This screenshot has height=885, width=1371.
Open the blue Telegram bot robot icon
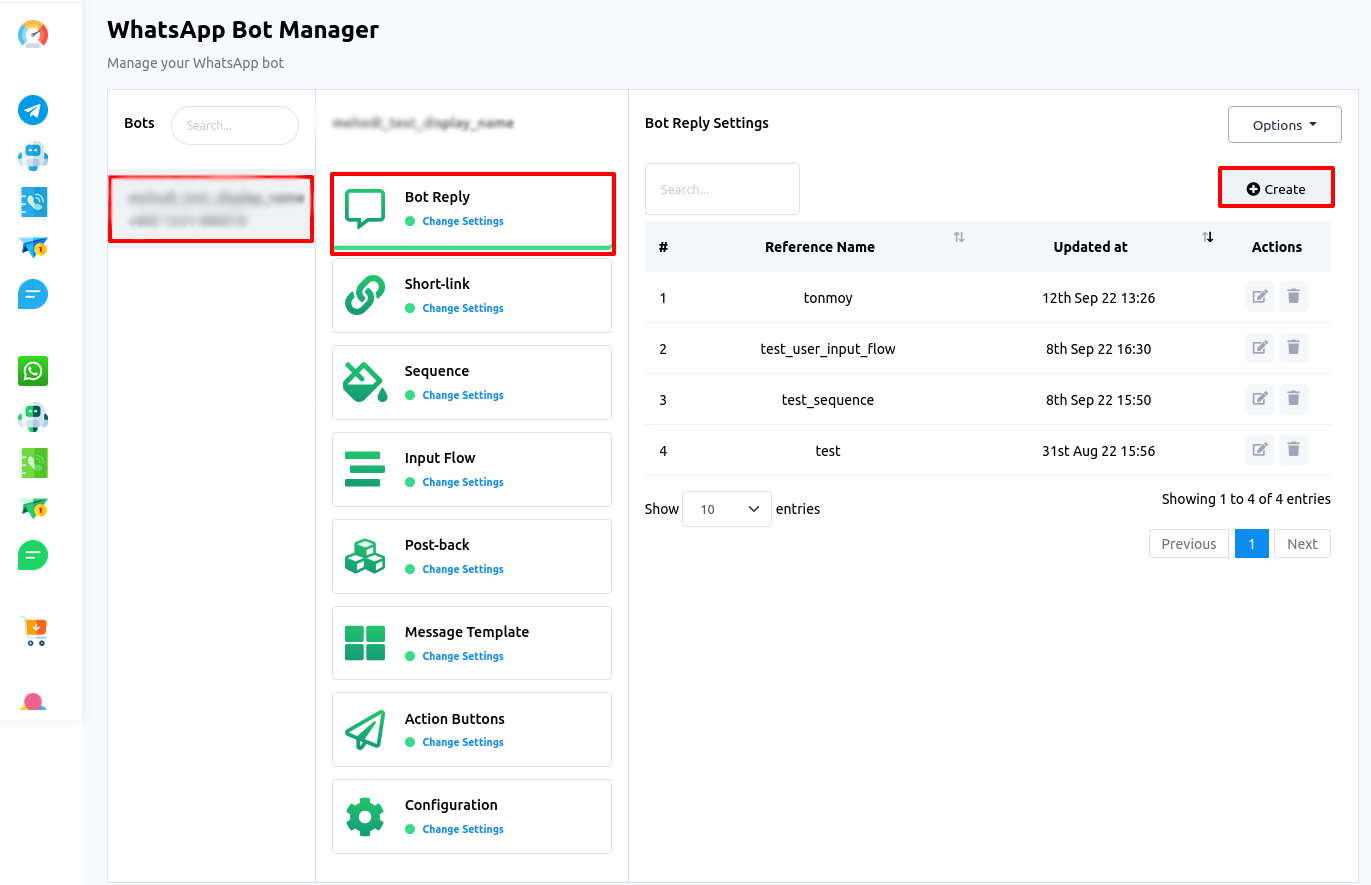(x=33, y=157)
